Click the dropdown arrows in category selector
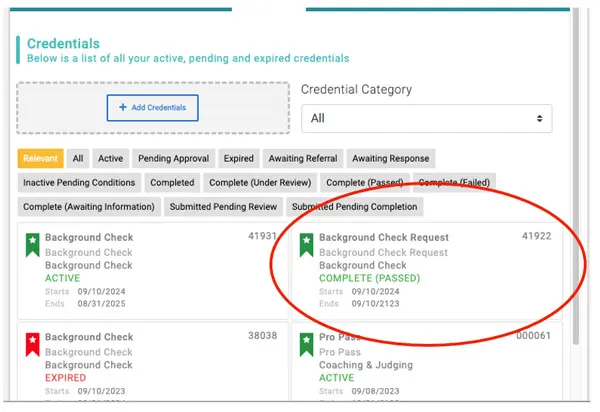 pyautogui.click(x=540, y=118)
